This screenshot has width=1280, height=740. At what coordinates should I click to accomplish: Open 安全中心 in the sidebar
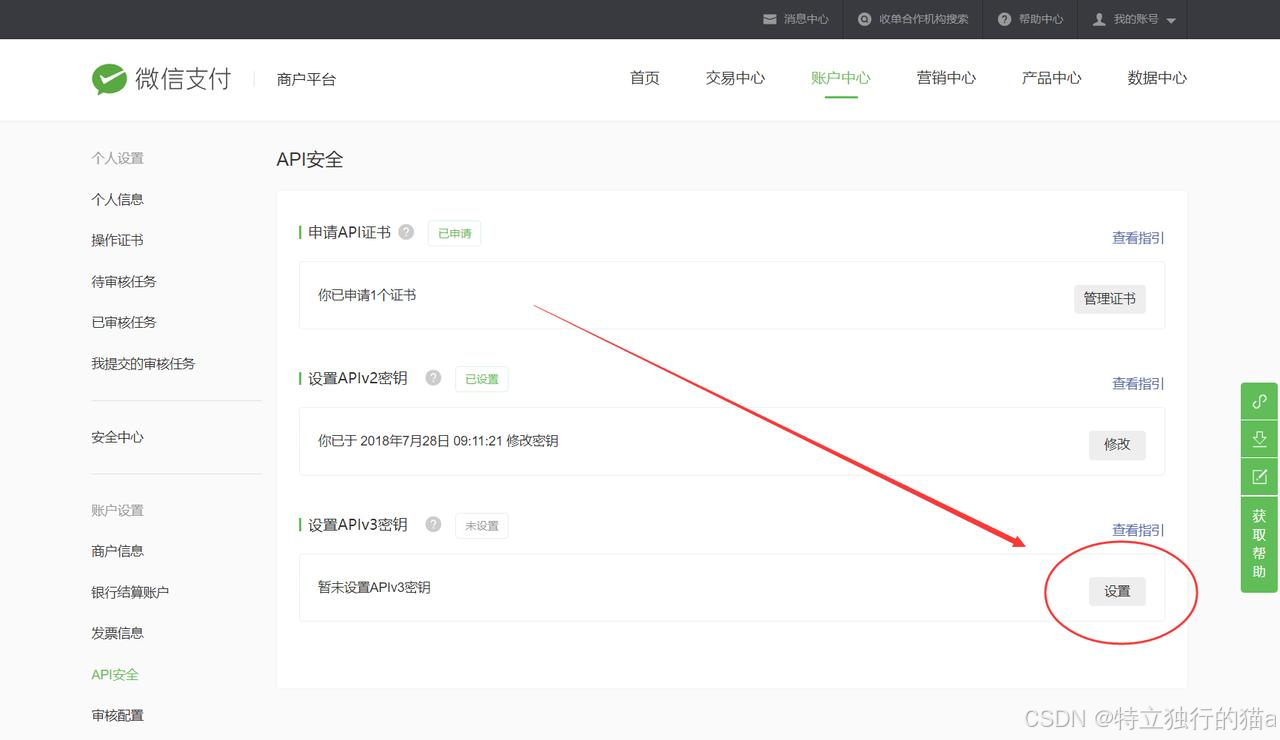coord(118,437)
